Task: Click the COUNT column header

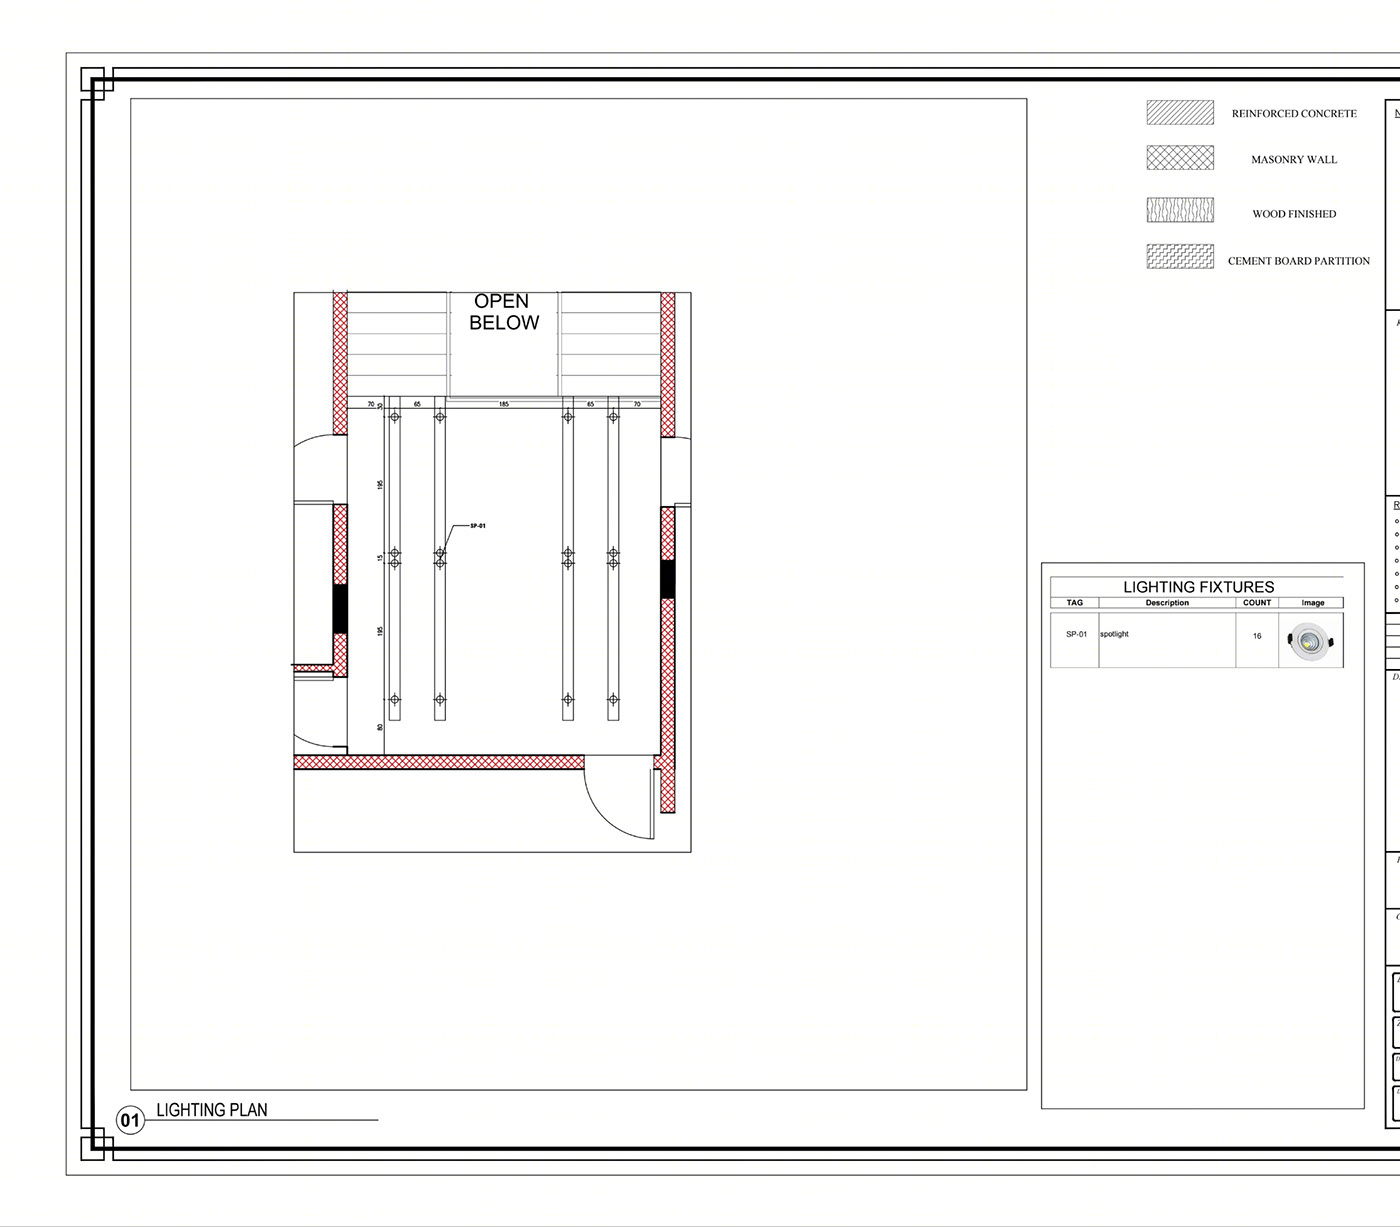Action: (1256, 602)
